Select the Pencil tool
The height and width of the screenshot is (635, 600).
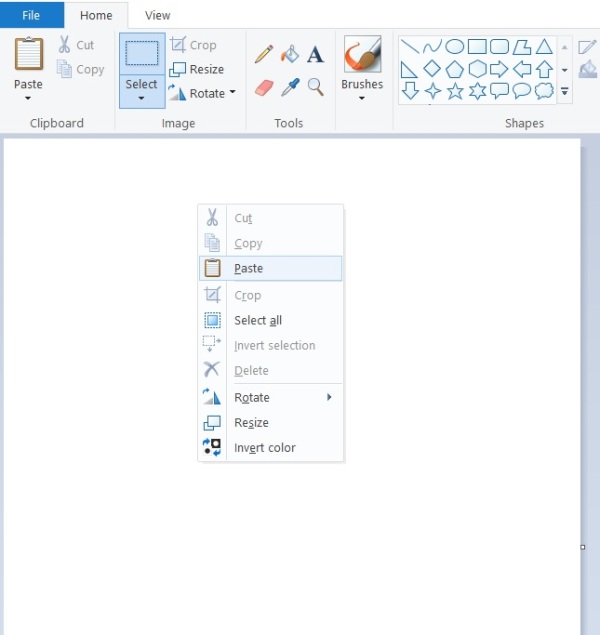[264, 54]
